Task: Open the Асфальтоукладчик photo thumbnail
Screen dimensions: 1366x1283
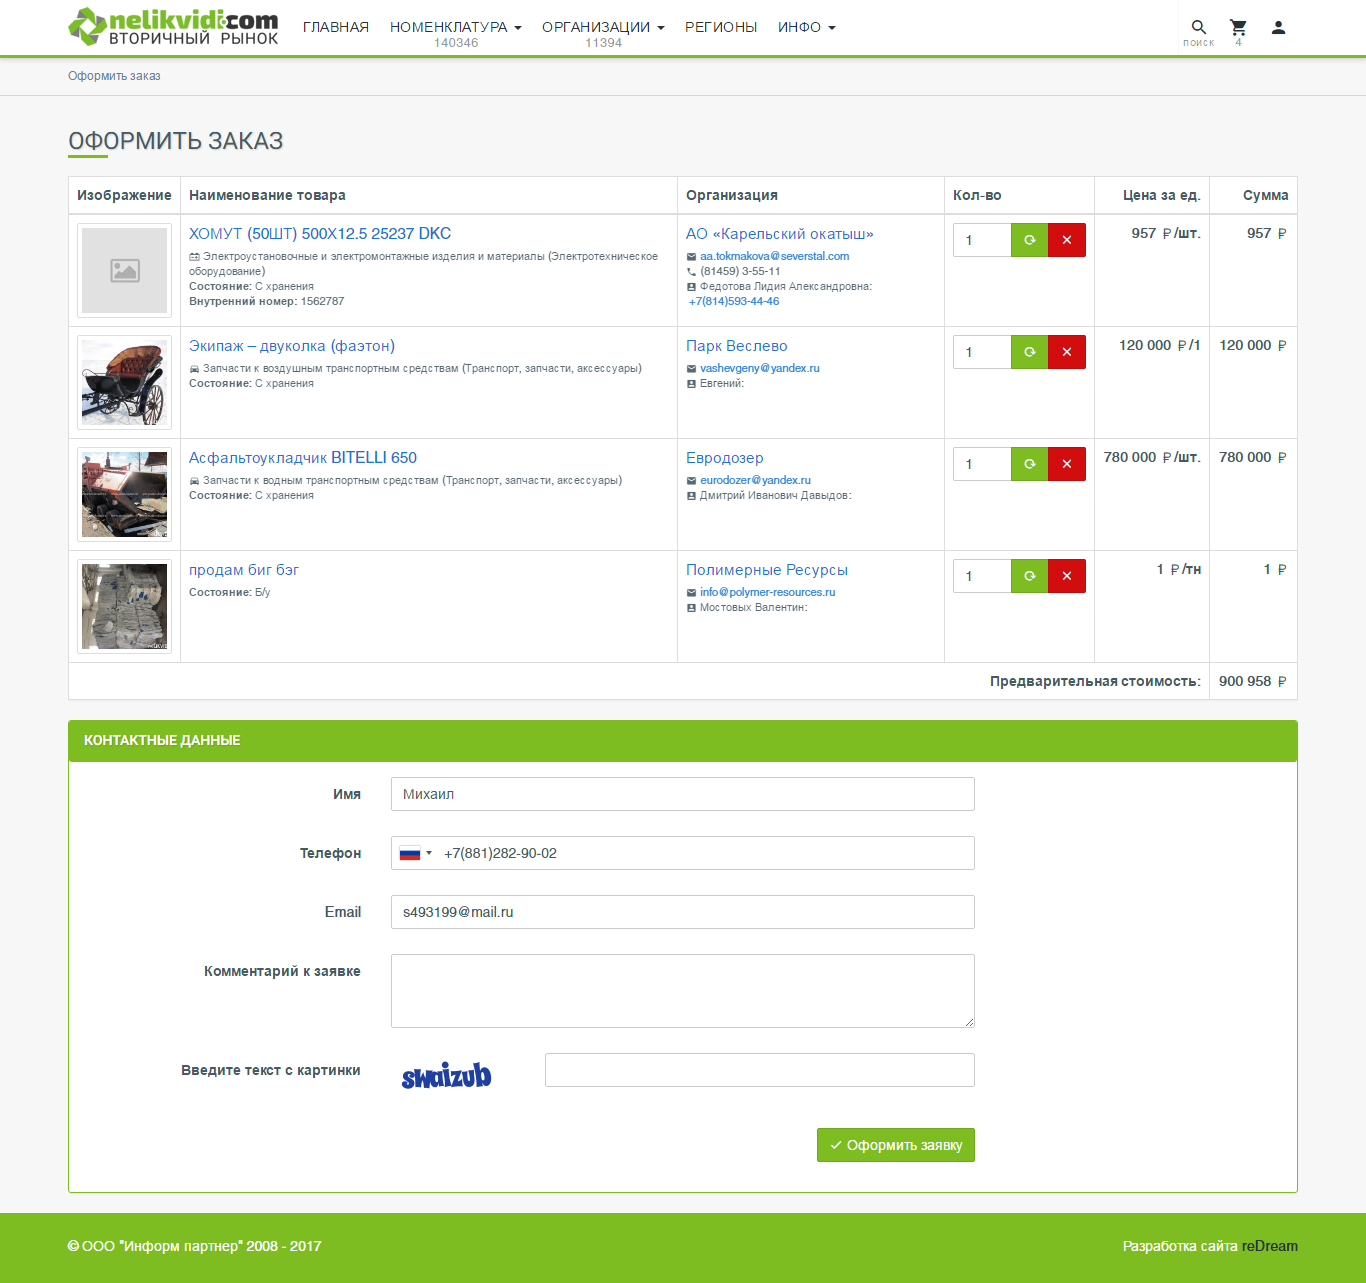Action: click(x=125, y=494)
